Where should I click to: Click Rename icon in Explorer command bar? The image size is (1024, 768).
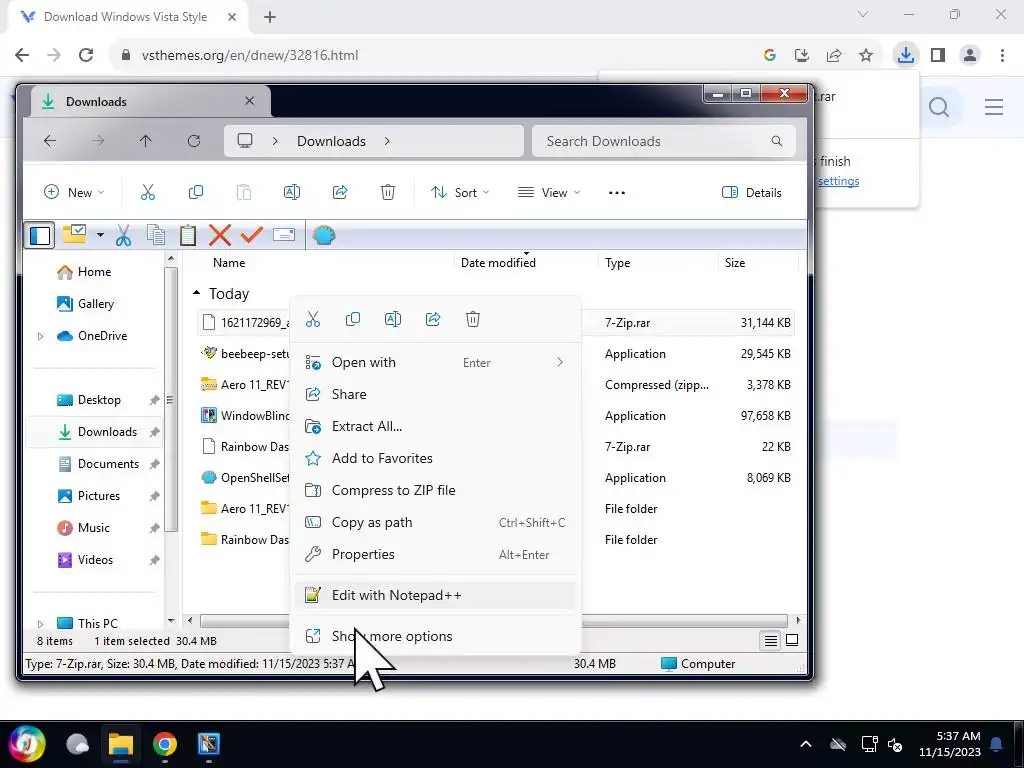[292, 193]
